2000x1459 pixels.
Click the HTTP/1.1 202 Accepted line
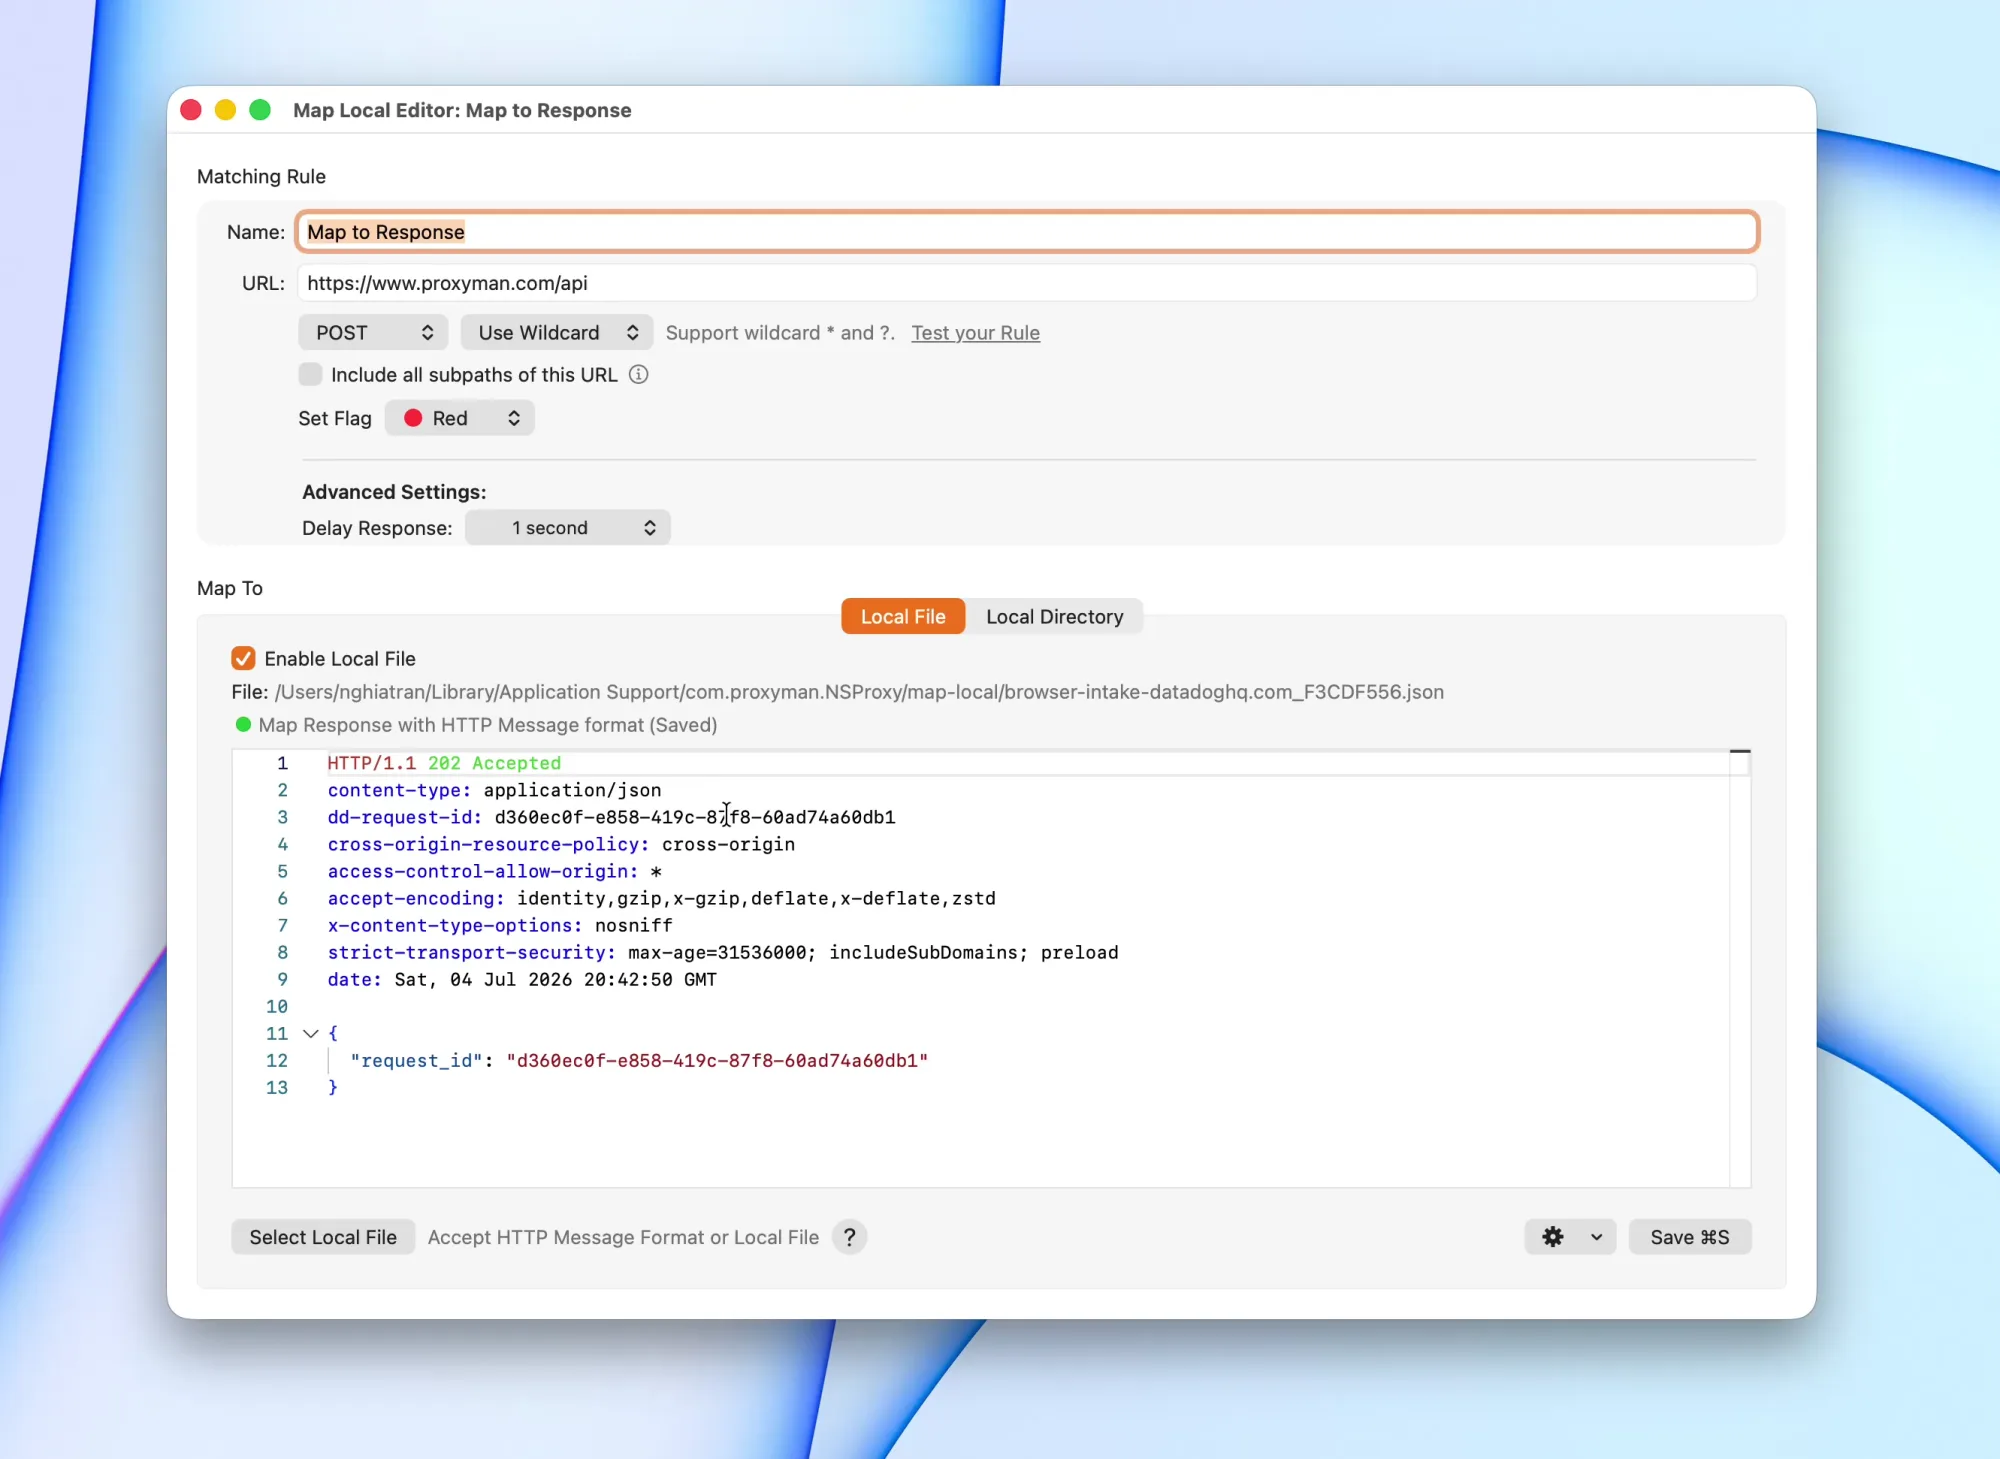[x=444, y=763]
